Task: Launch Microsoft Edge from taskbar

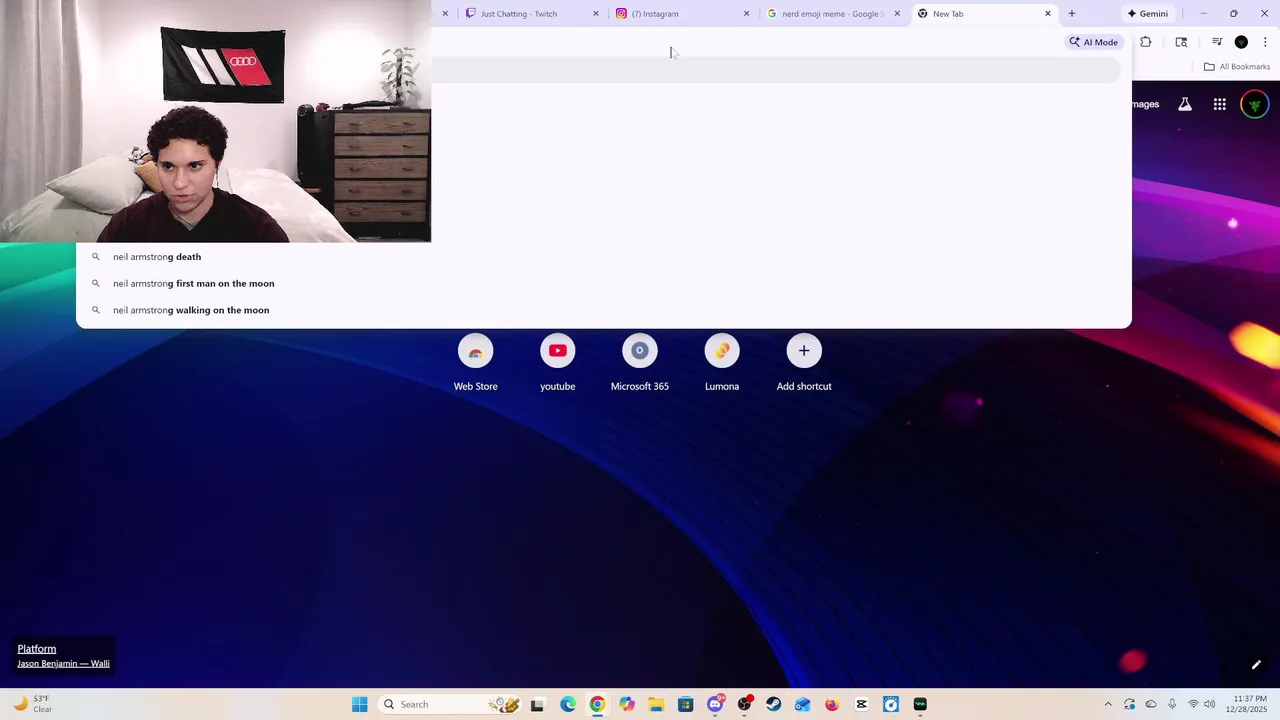Action: 568,705
